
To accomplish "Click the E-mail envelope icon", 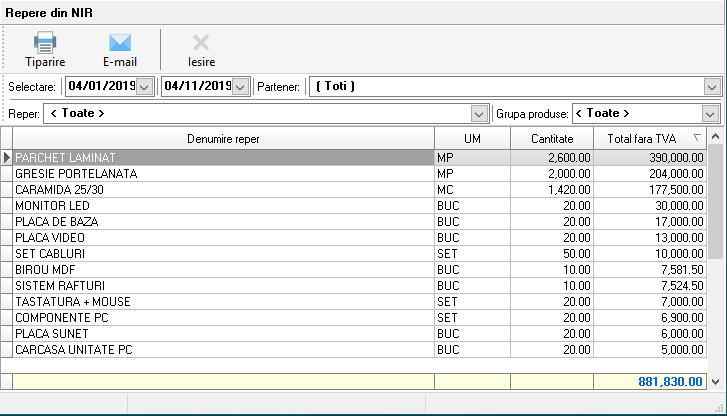I will pos(120,43).
